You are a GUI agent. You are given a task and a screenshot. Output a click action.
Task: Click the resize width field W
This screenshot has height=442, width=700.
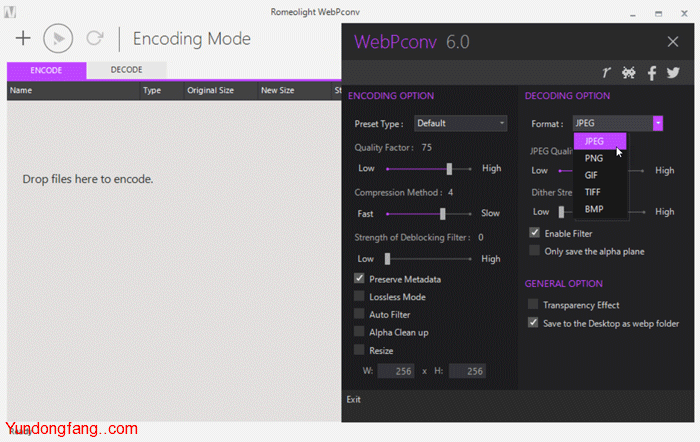(x=396, y=371)
